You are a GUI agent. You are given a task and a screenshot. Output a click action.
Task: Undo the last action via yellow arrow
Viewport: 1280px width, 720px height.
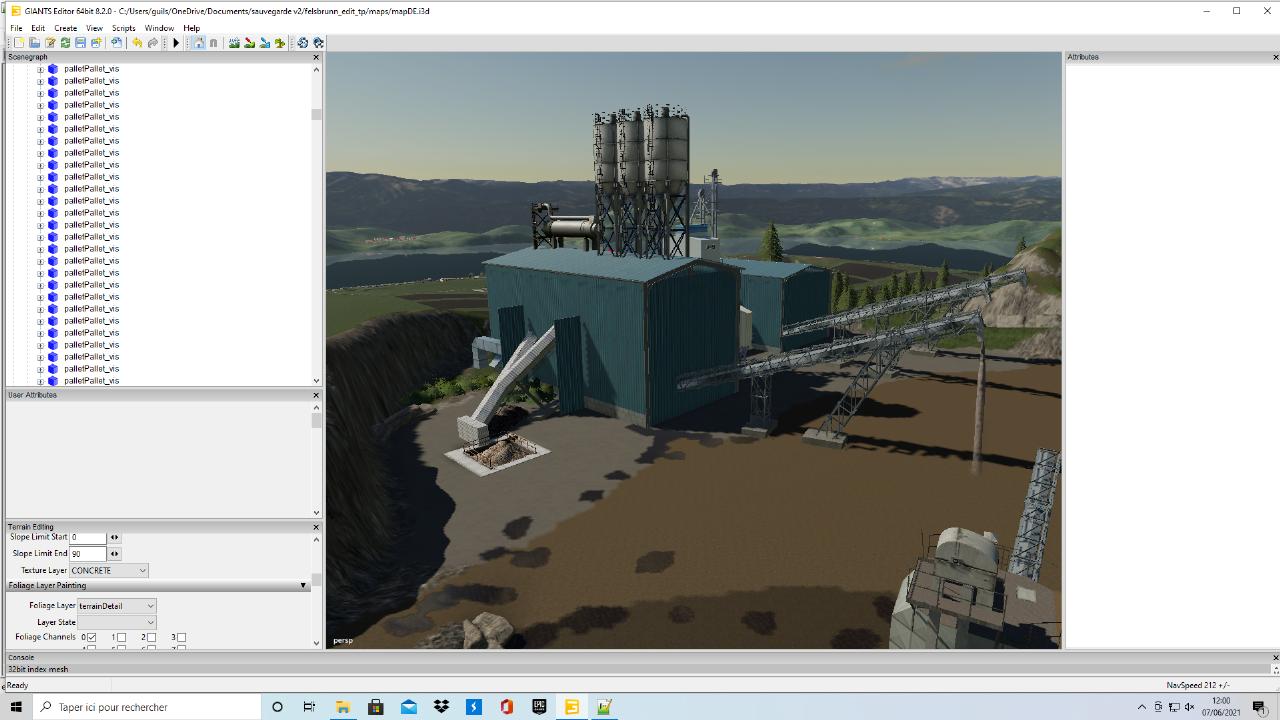(x=137, y=43)
